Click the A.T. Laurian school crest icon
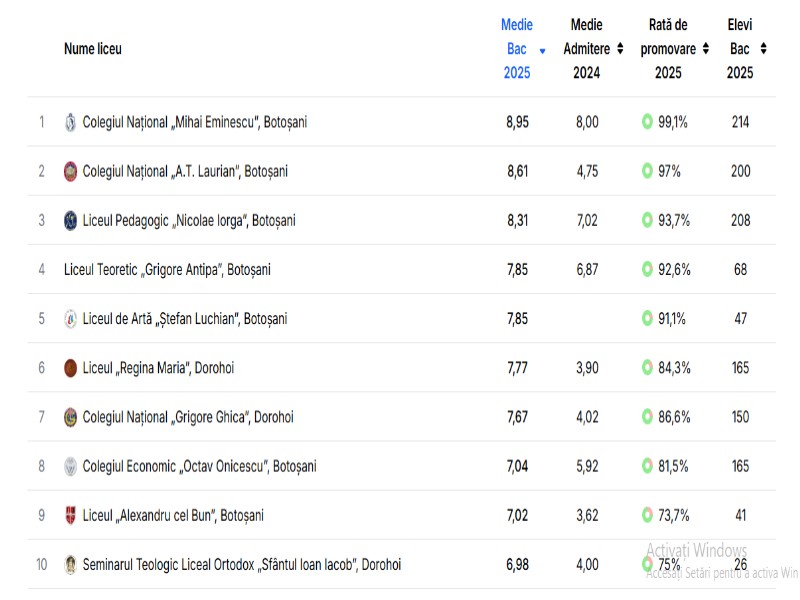This screenshot has width=800, height=600. tap(70, 171)
